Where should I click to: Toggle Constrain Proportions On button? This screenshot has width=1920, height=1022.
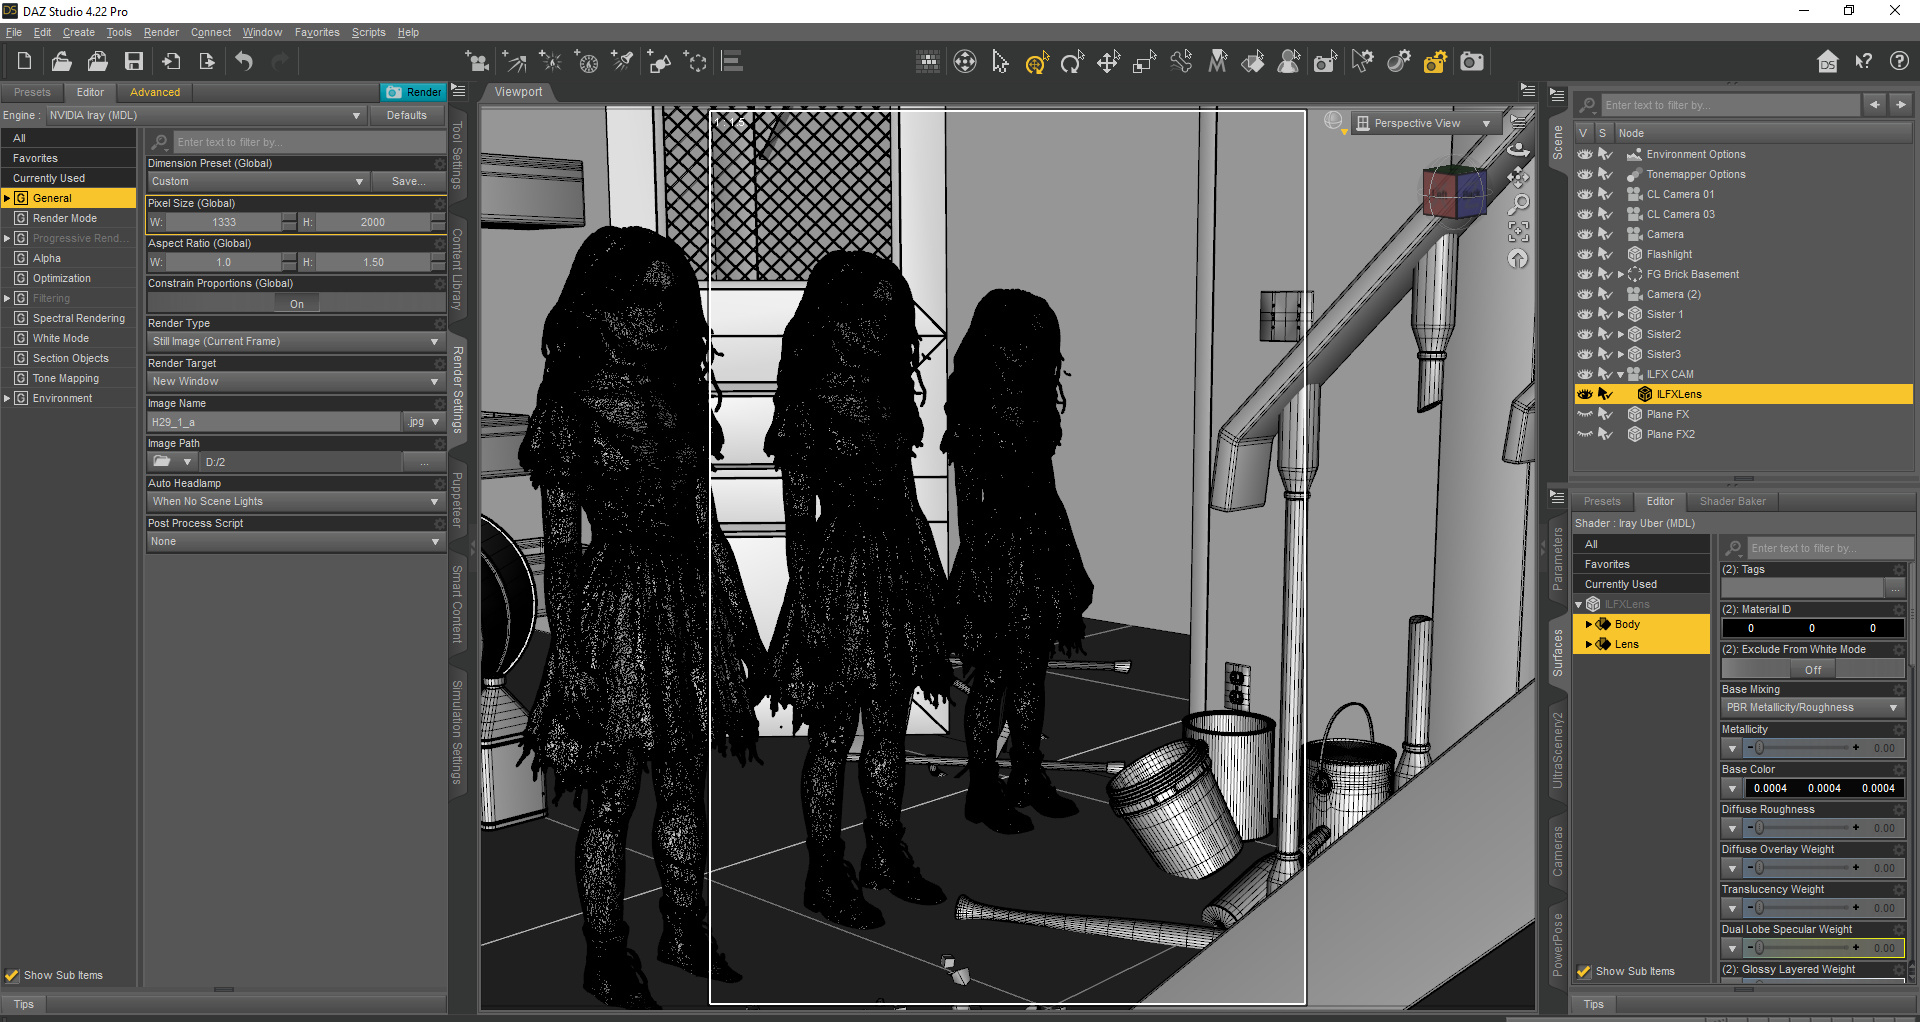297,304
